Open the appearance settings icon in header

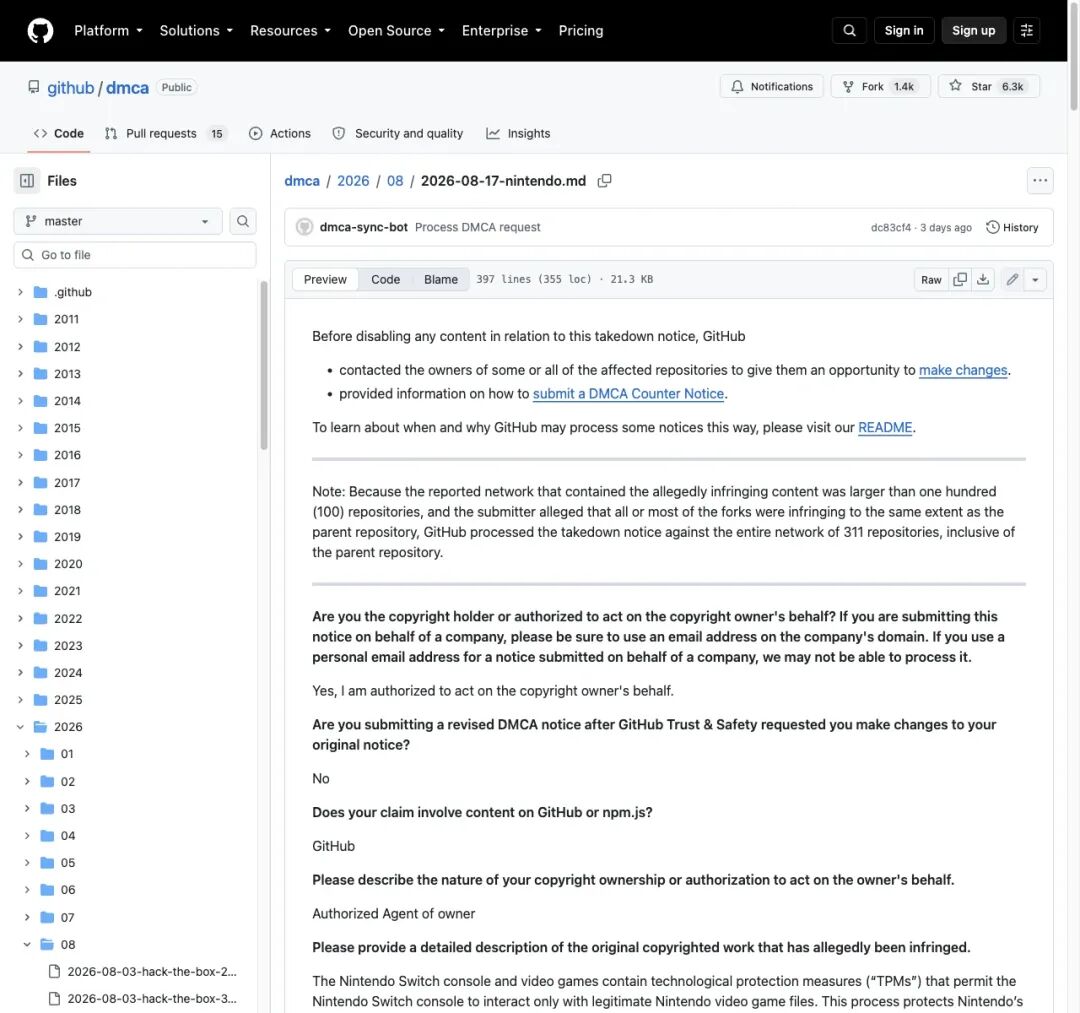click(1026, 30)
